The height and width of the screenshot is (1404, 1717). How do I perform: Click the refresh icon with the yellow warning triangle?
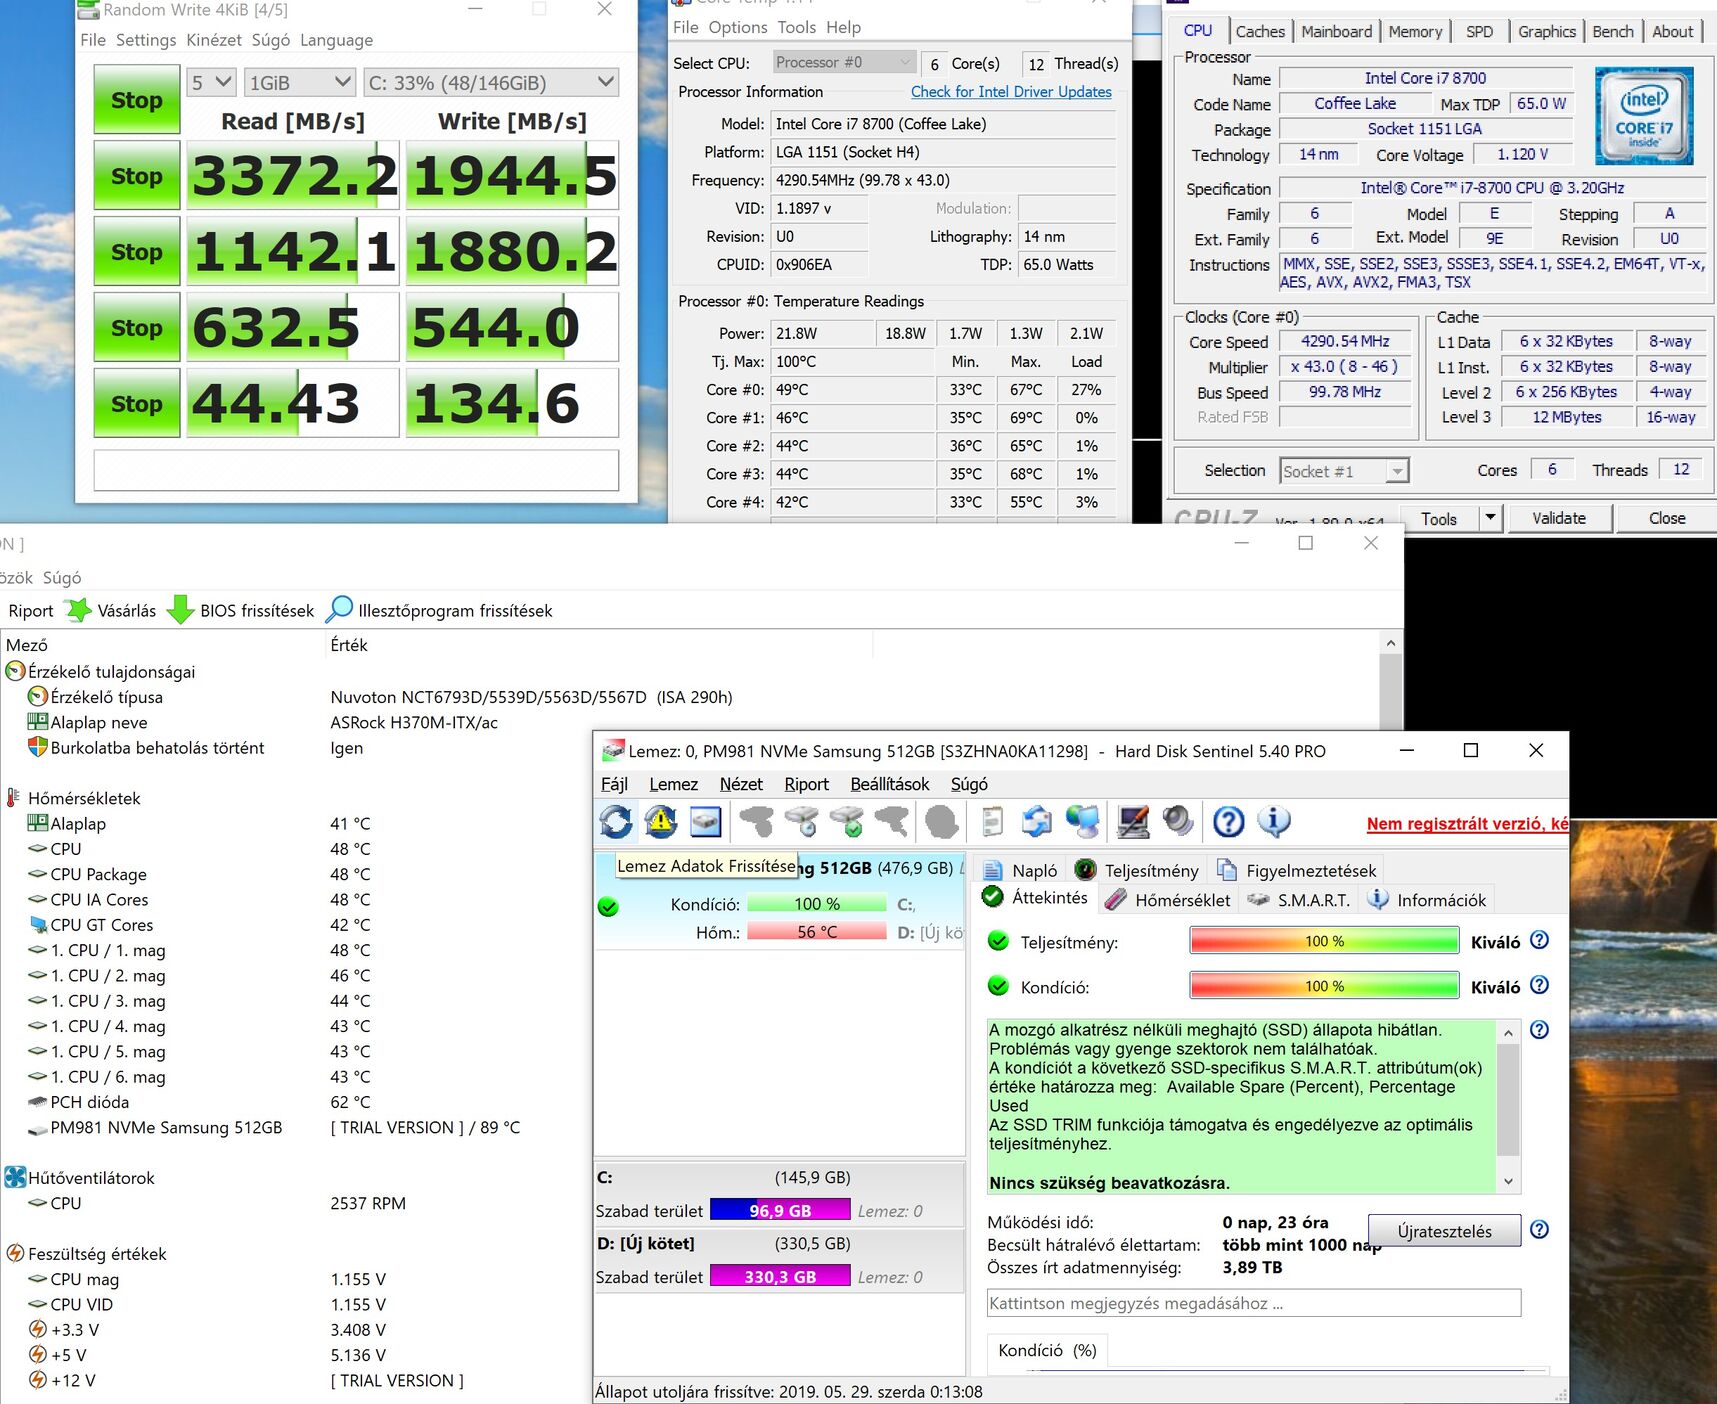[x=661, y=822]
